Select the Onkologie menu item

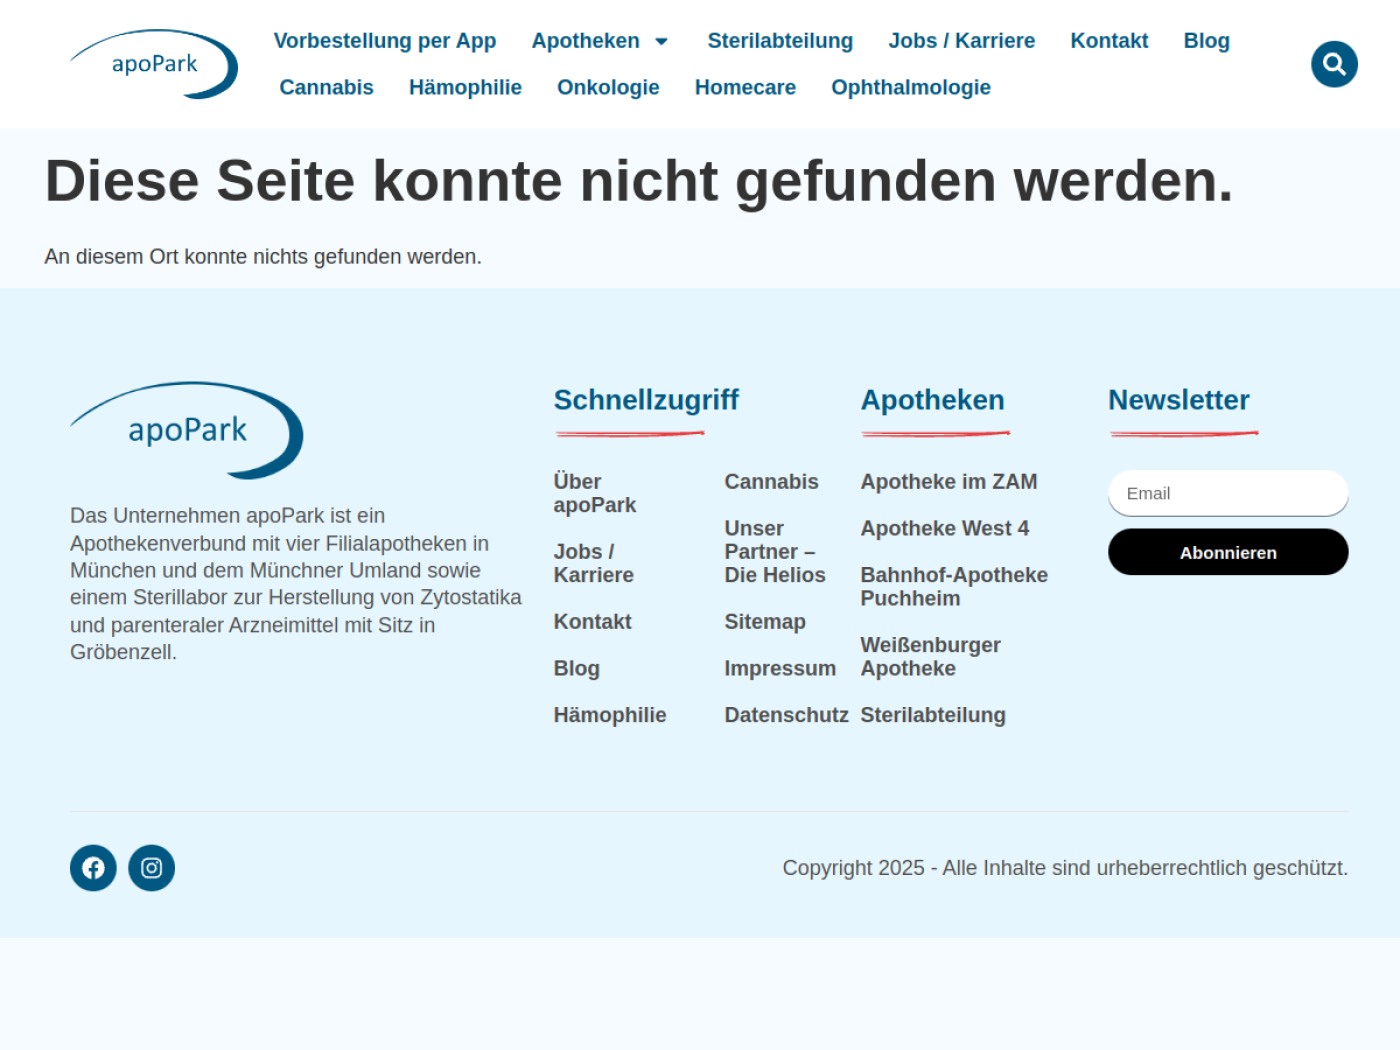pos(608,87)
